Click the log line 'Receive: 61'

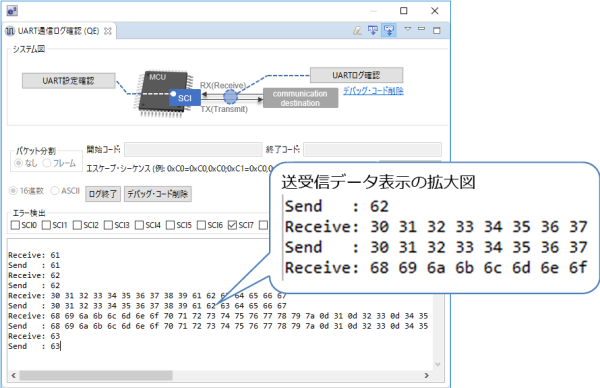pyautogui.click(x=34, y=255)
